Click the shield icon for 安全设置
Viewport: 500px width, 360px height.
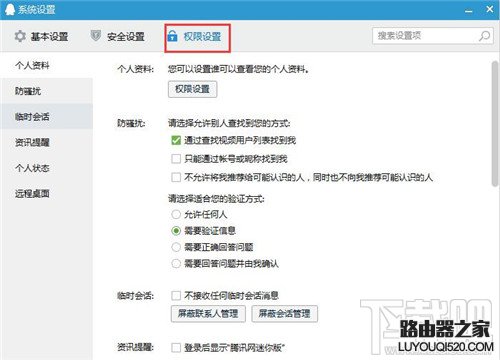tap(96, 36)
